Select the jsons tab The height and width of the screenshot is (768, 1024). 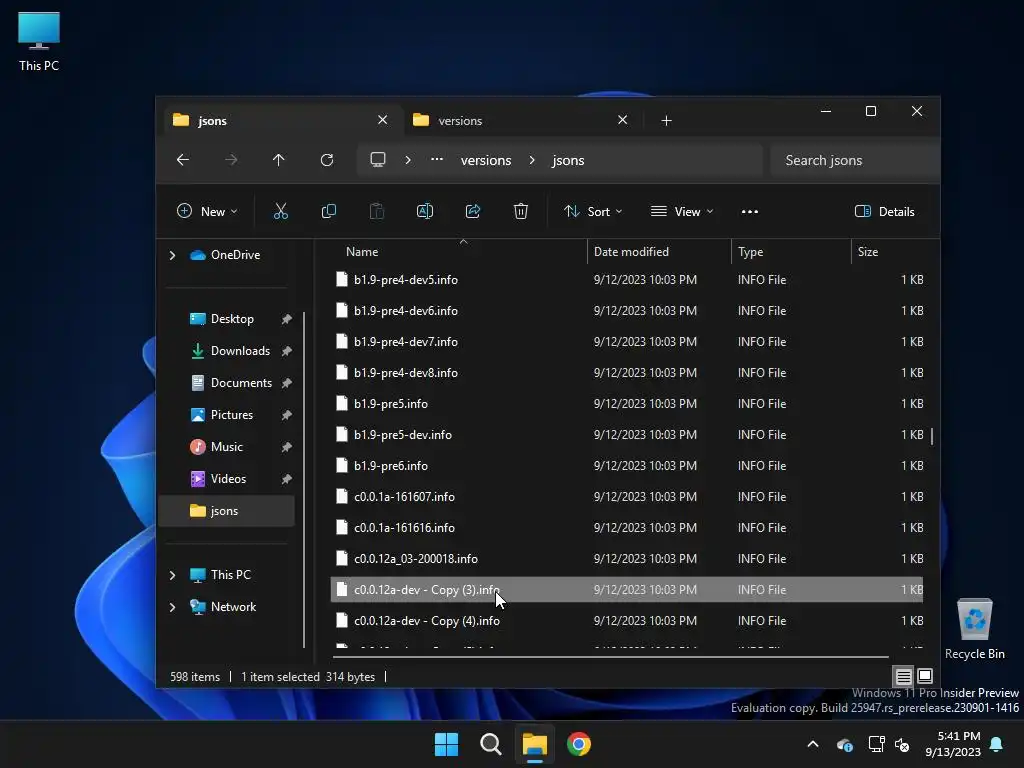click(x=281, y=120)
